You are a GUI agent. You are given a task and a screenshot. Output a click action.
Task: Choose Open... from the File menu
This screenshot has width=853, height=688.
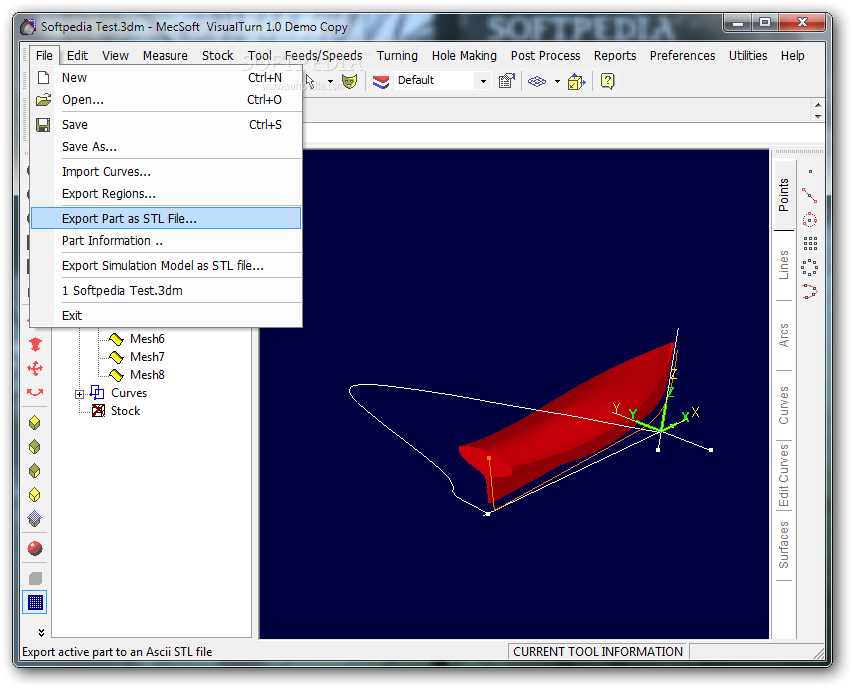click(x=166, y=100)
